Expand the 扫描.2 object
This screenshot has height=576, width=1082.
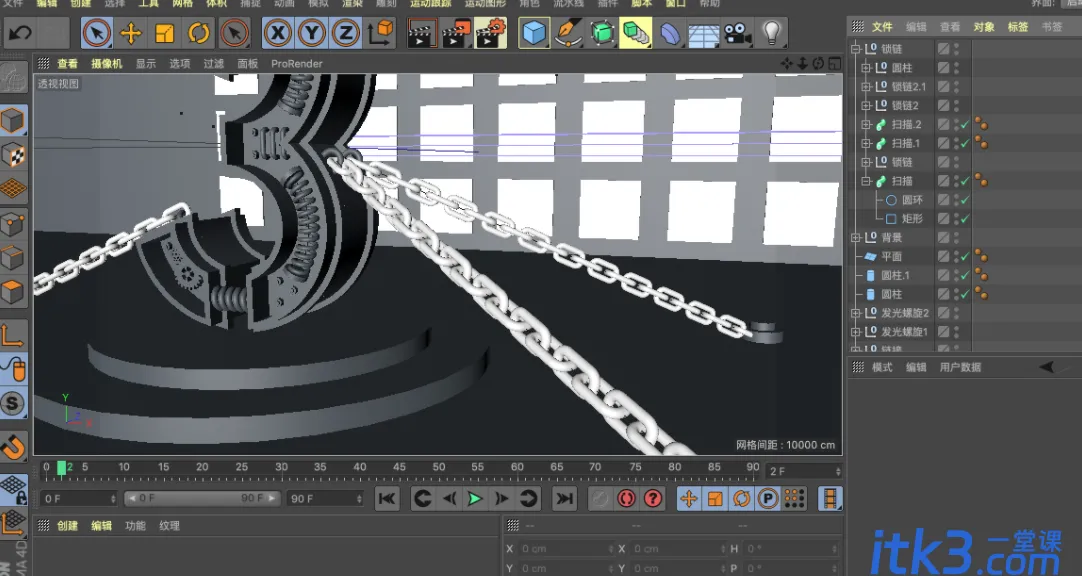tap(867, 125)
